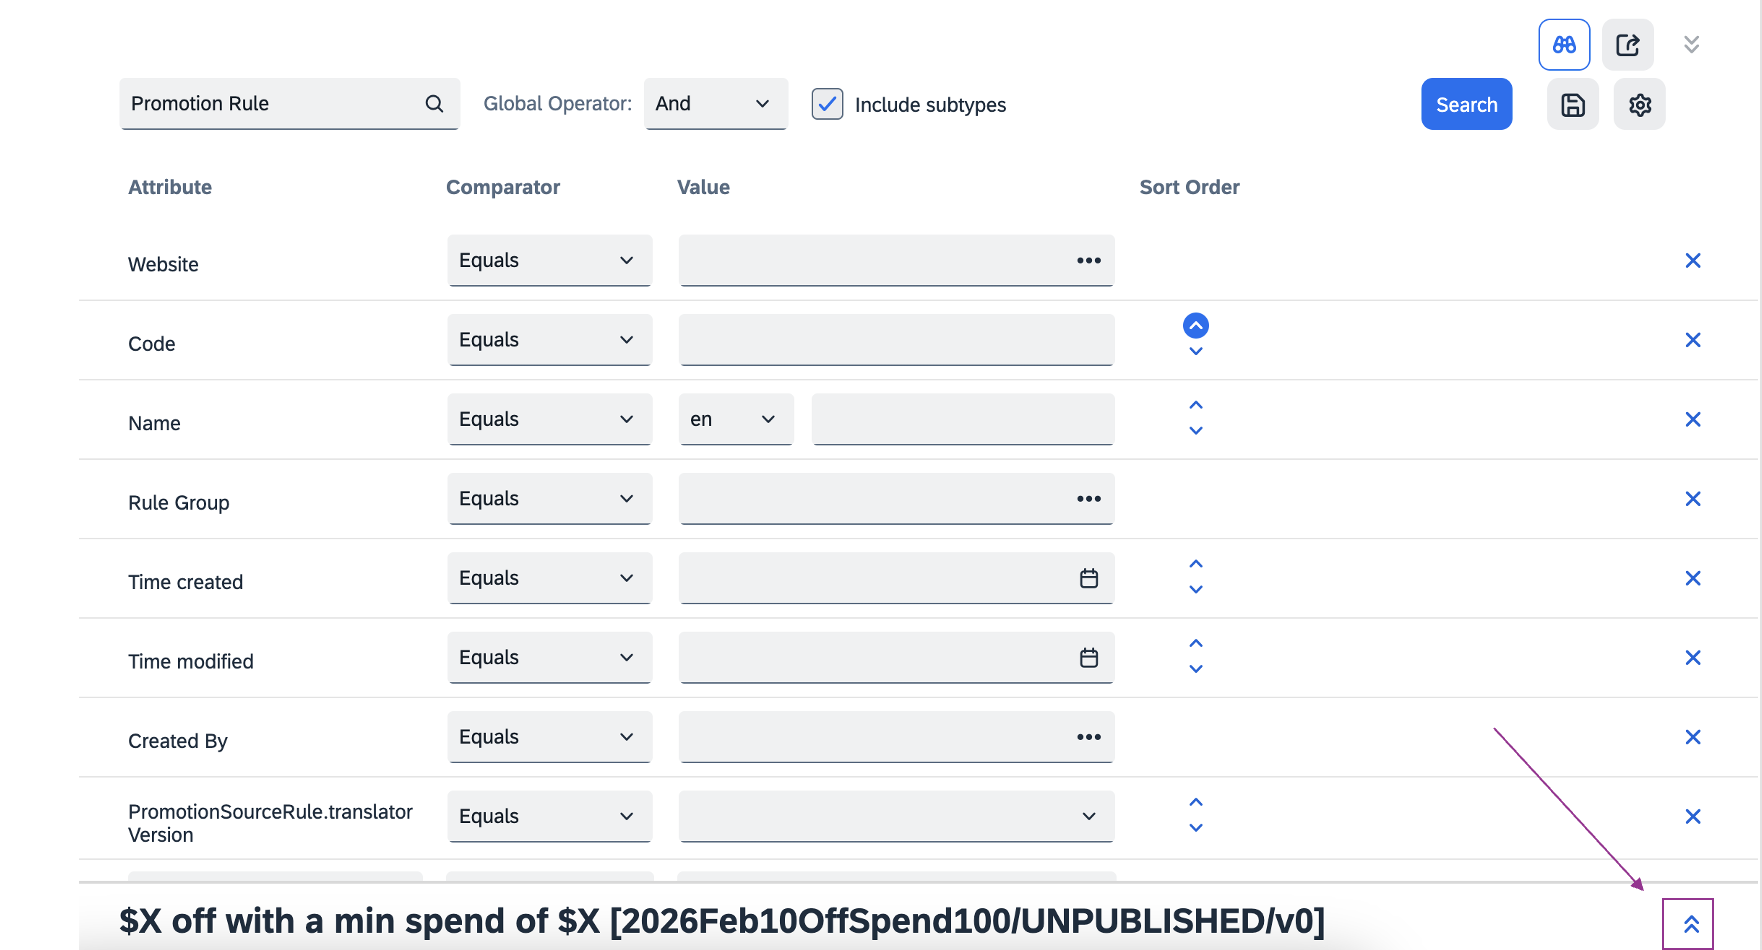Select ascending sort for Code attribute
Viewport: 1762px width, 950px height.
(x=1196, y=326)
